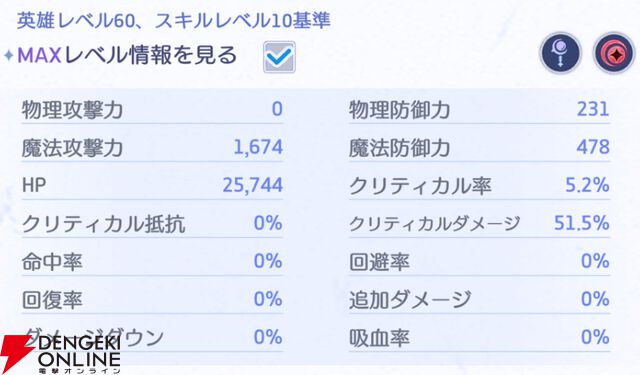The image size is (640, 375).
Task: Click the HP value 25,744
Action: point(253,185)
